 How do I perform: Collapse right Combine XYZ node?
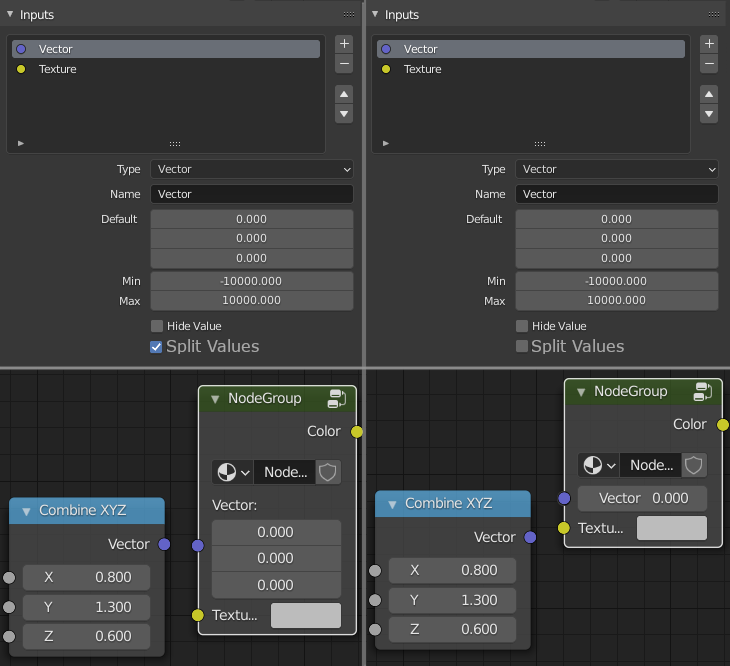(x=392, y=504)
